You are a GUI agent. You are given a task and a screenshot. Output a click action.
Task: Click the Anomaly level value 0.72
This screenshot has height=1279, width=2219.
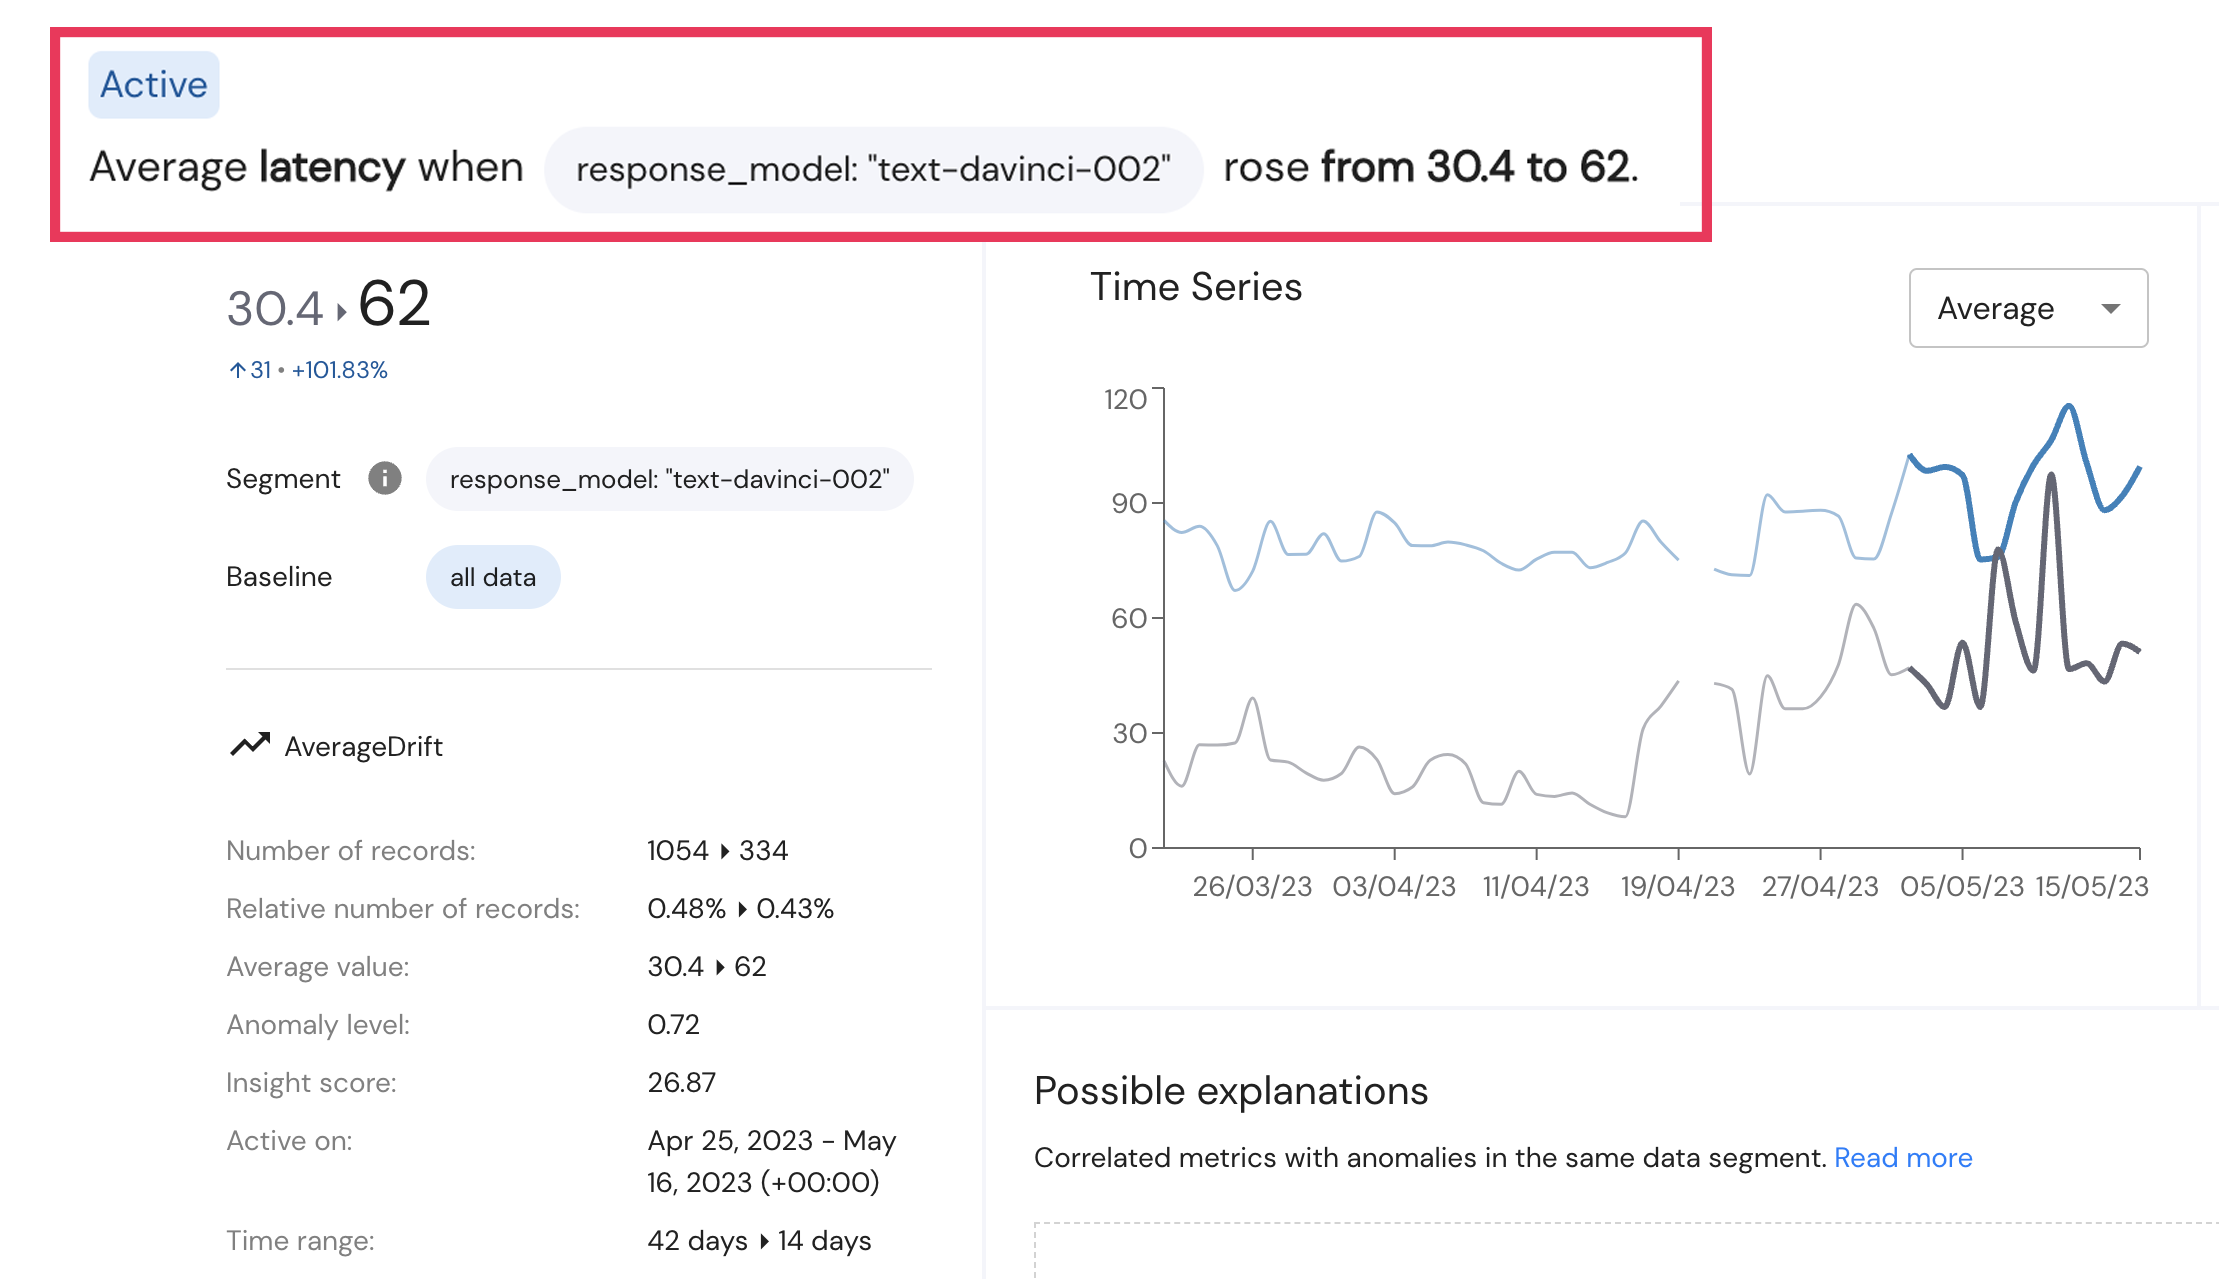(x=673, y=1024)
